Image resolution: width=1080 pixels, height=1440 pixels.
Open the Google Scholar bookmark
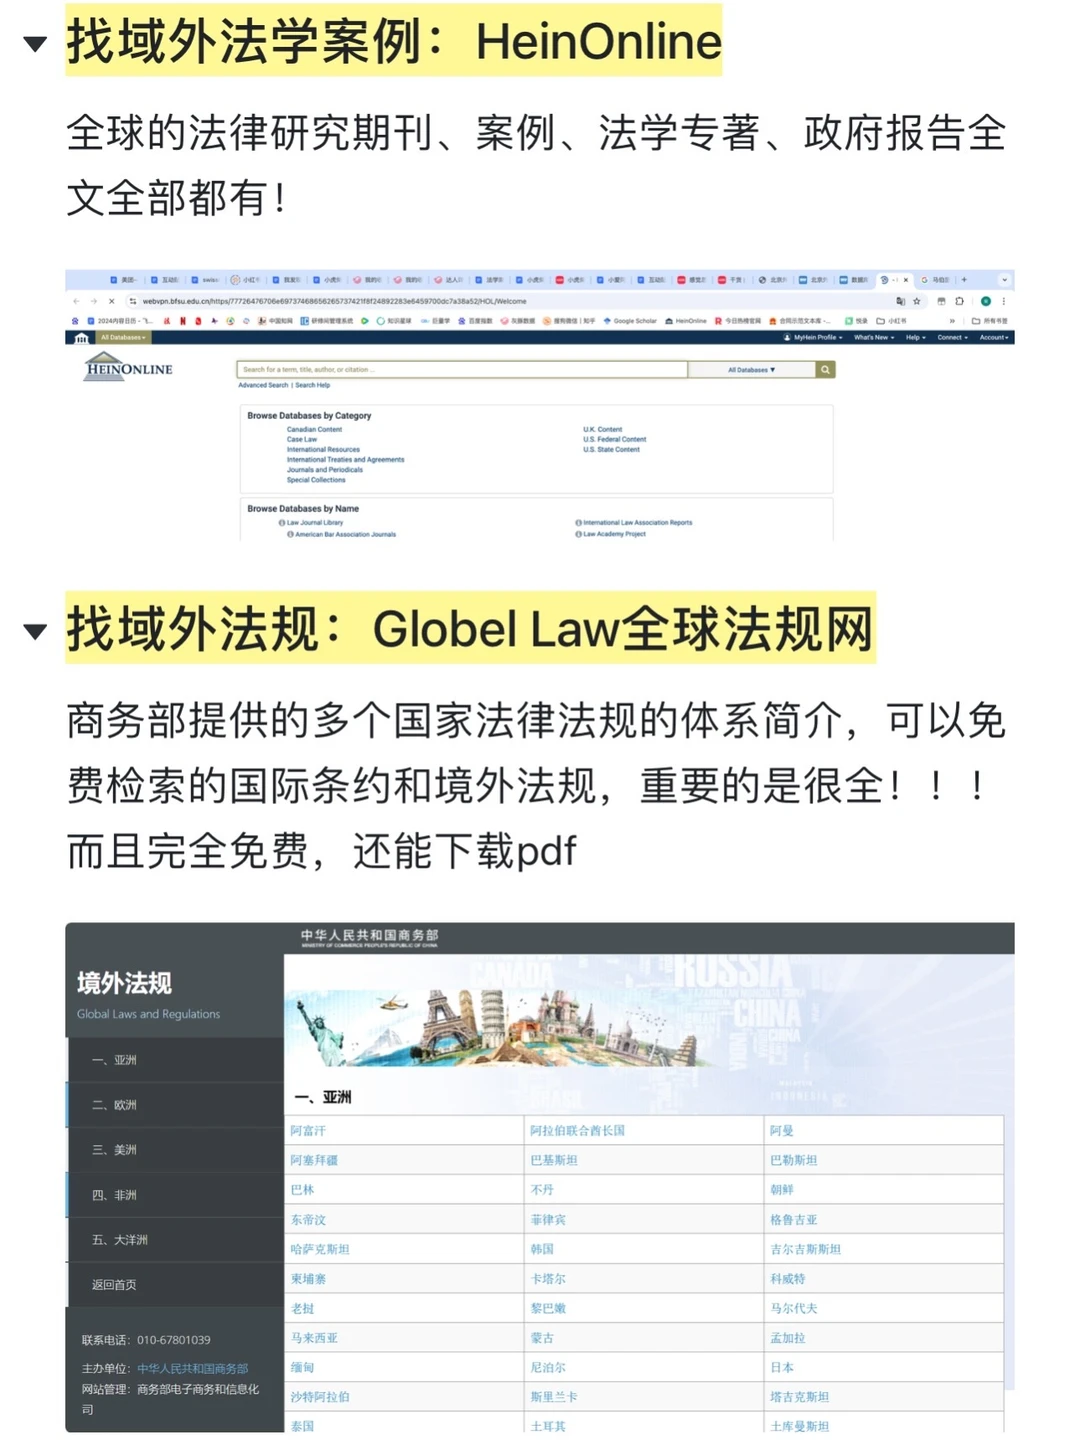(630, 321)
